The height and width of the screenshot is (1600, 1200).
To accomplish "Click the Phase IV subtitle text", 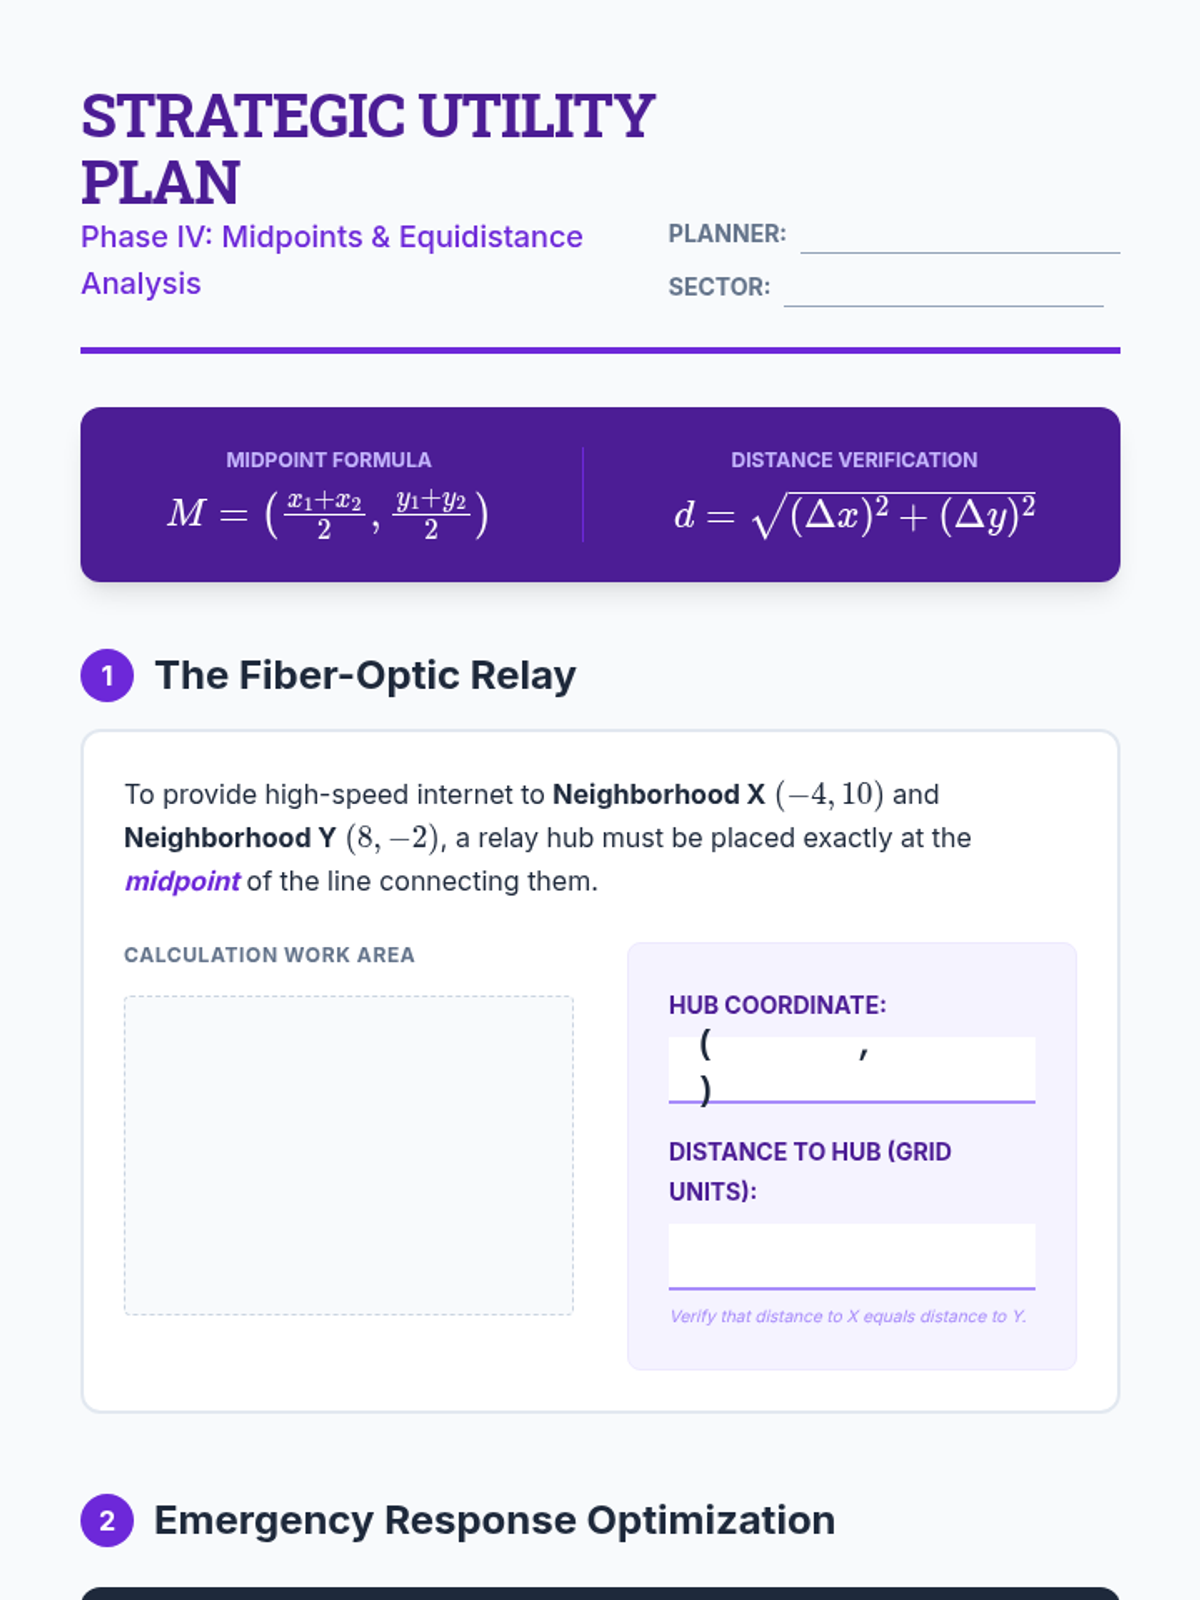I will point(332,260).
